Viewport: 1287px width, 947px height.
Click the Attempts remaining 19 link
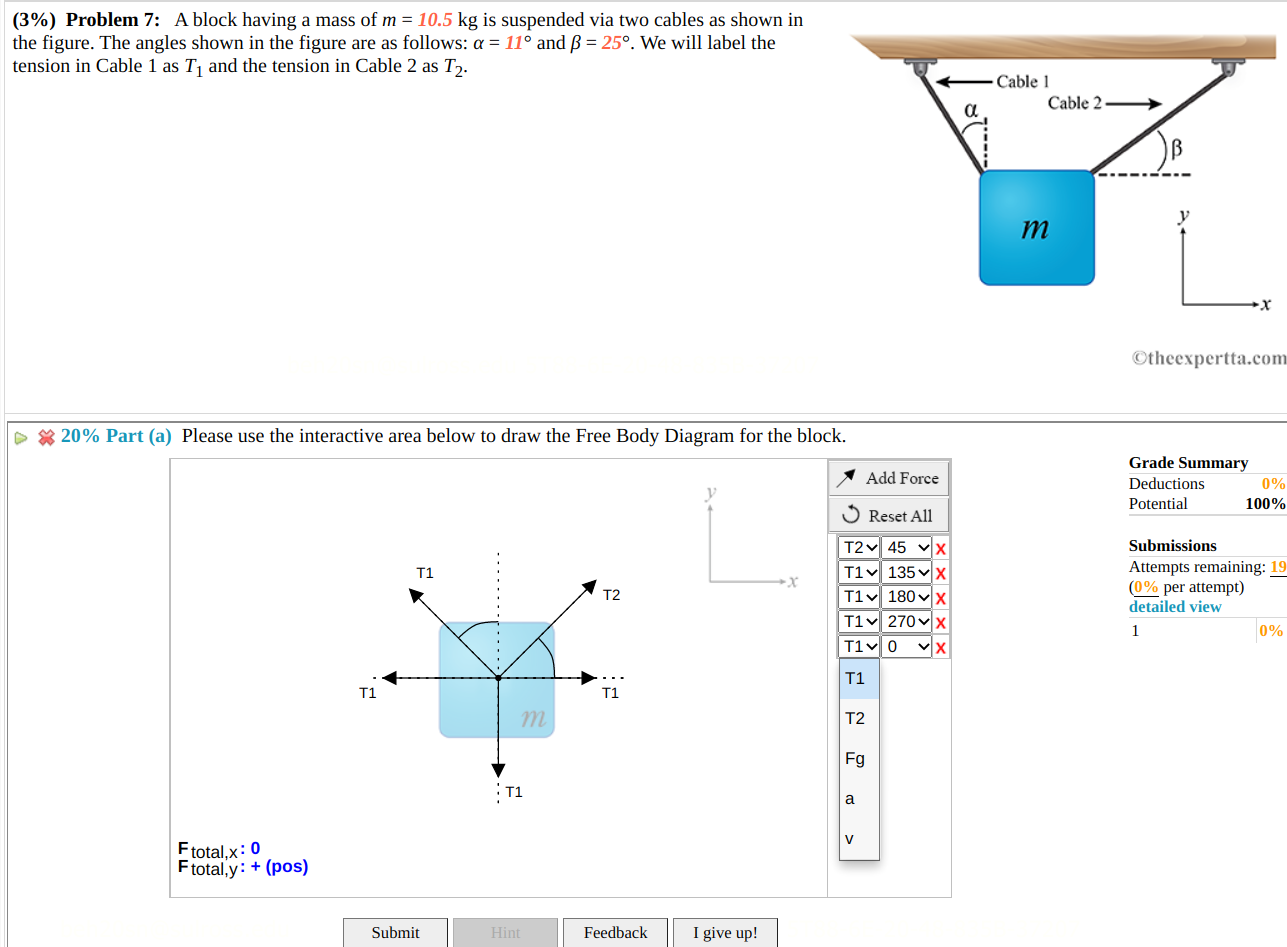coord(1279,567)
